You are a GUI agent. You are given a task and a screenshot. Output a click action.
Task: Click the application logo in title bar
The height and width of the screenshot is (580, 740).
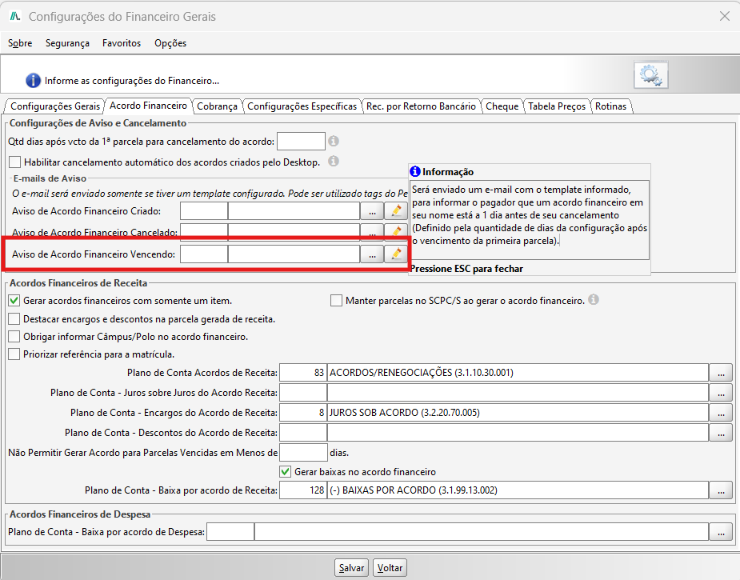15,16
